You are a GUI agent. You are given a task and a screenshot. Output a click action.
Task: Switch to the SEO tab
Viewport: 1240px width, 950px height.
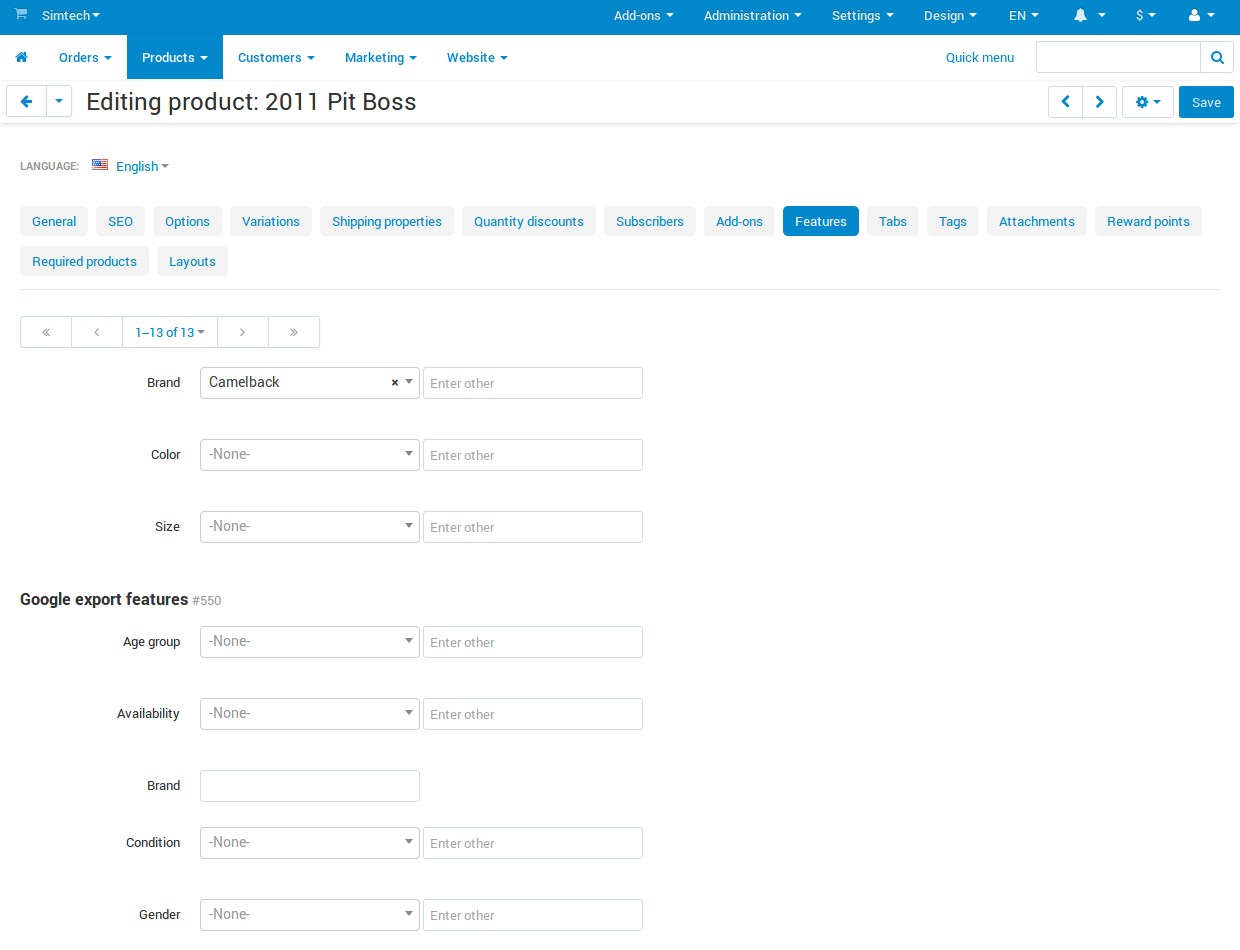121,222
